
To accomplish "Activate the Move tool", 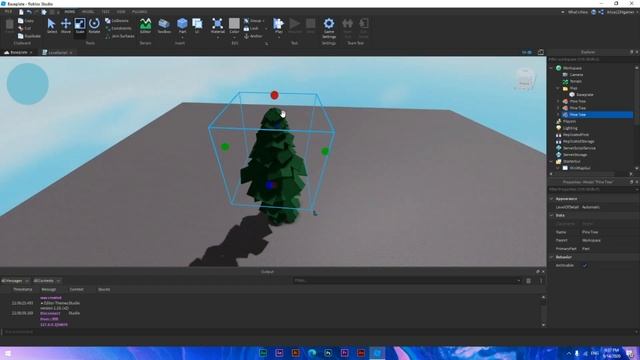I will pyautogui.click(x=66, y=26).
